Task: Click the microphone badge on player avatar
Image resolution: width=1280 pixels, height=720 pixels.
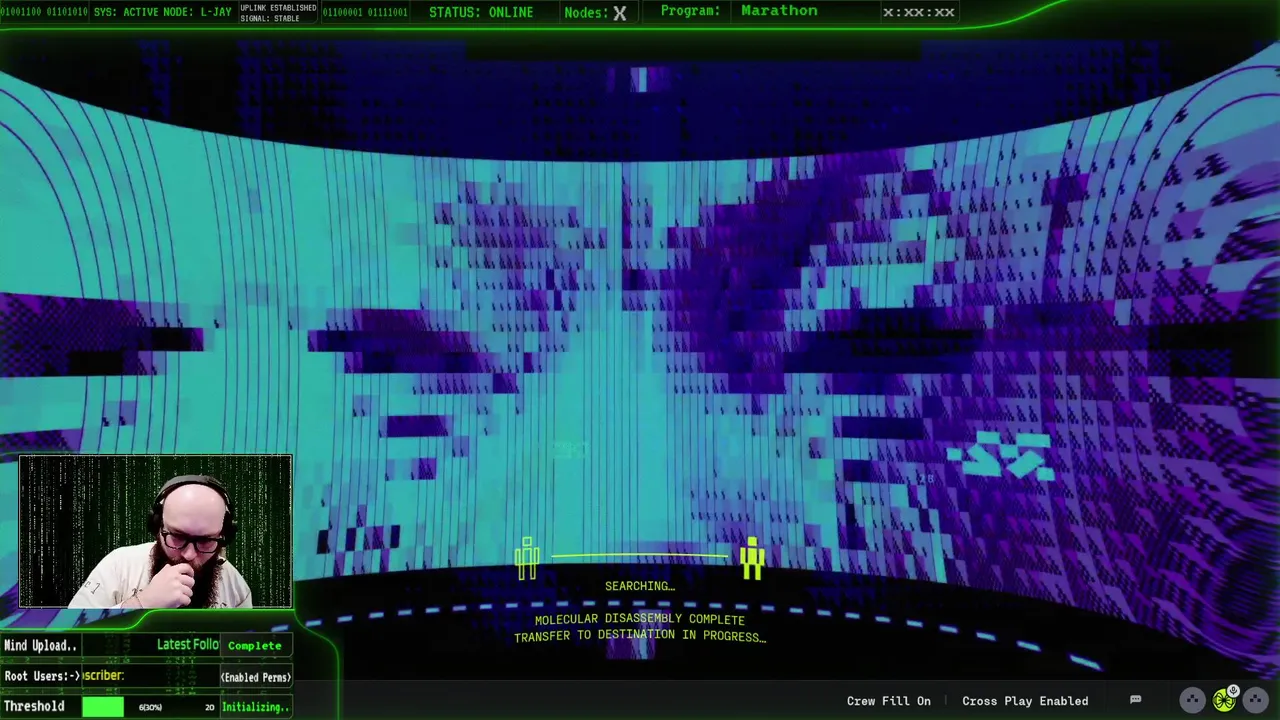Action: click(x=1234, y=691)
